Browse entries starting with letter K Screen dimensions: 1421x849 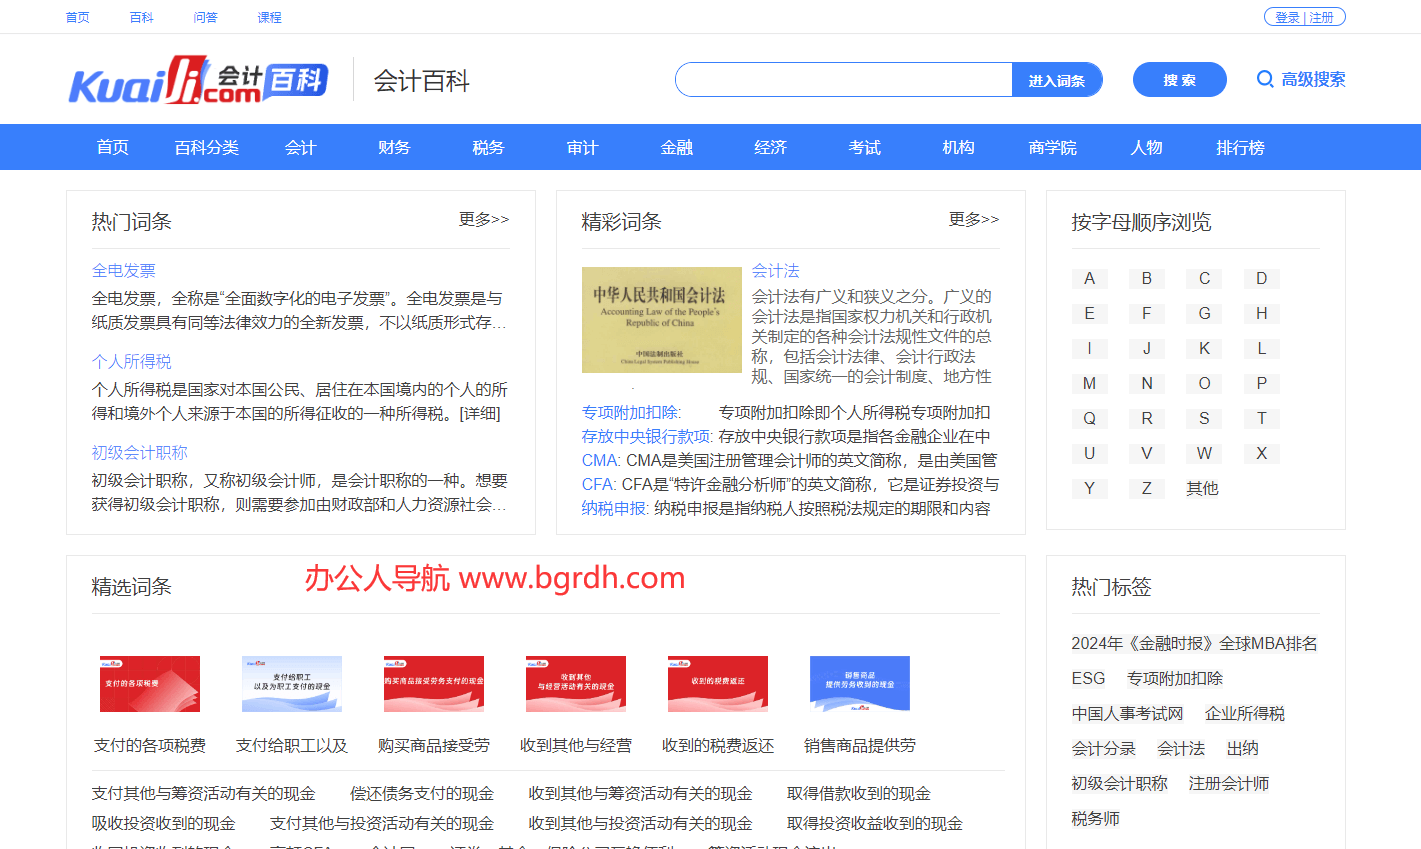(1204, 348)
